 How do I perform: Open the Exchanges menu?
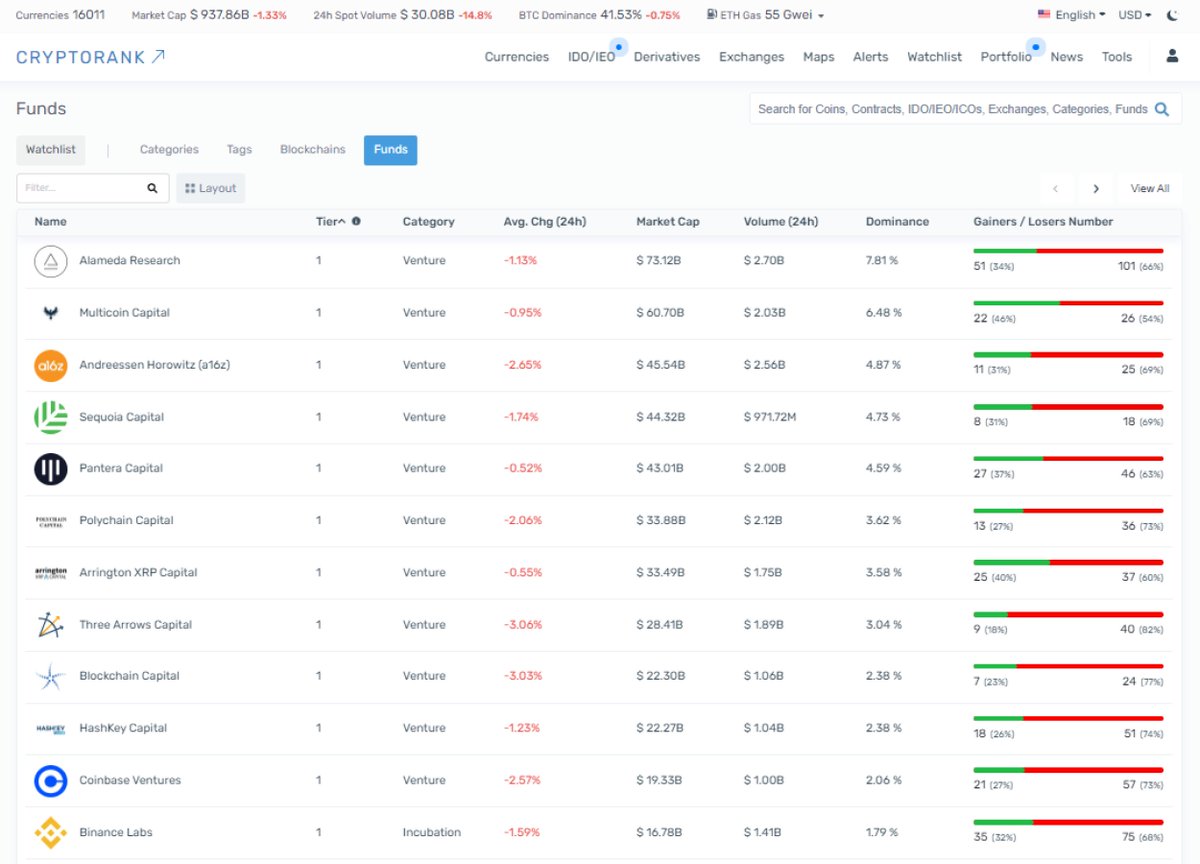[751, 57]
